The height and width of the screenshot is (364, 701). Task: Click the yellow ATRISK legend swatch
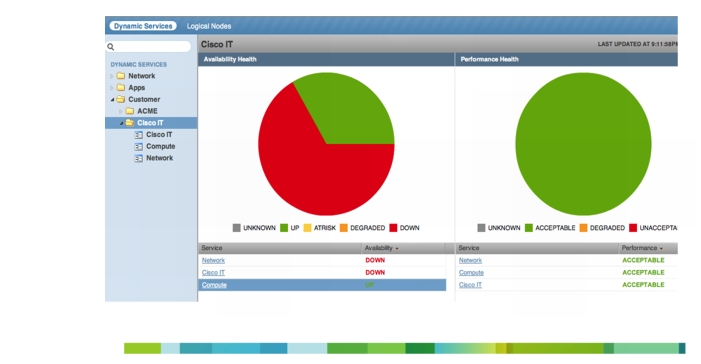[x=307, y=228]
